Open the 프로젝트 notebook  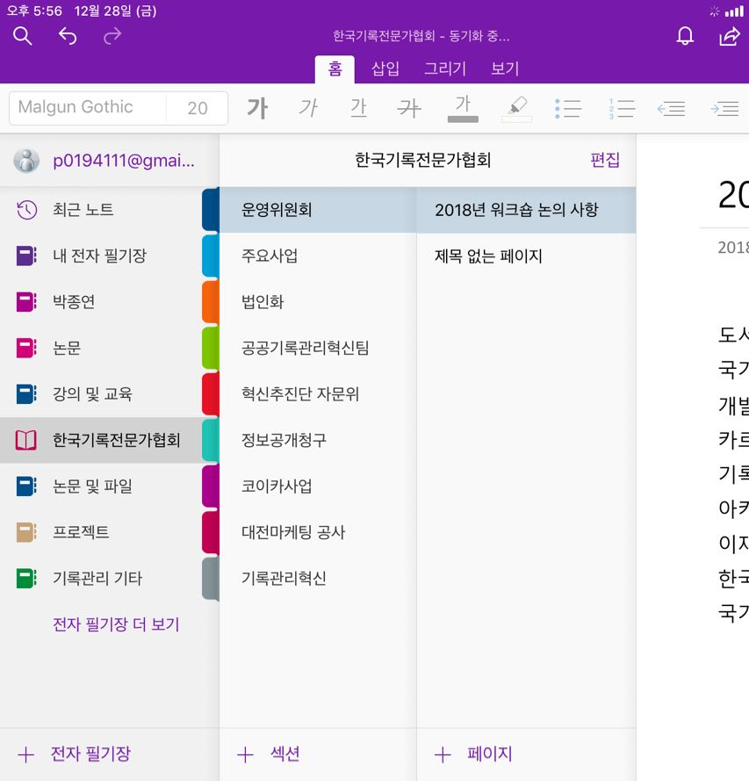[x=101, y=532]
